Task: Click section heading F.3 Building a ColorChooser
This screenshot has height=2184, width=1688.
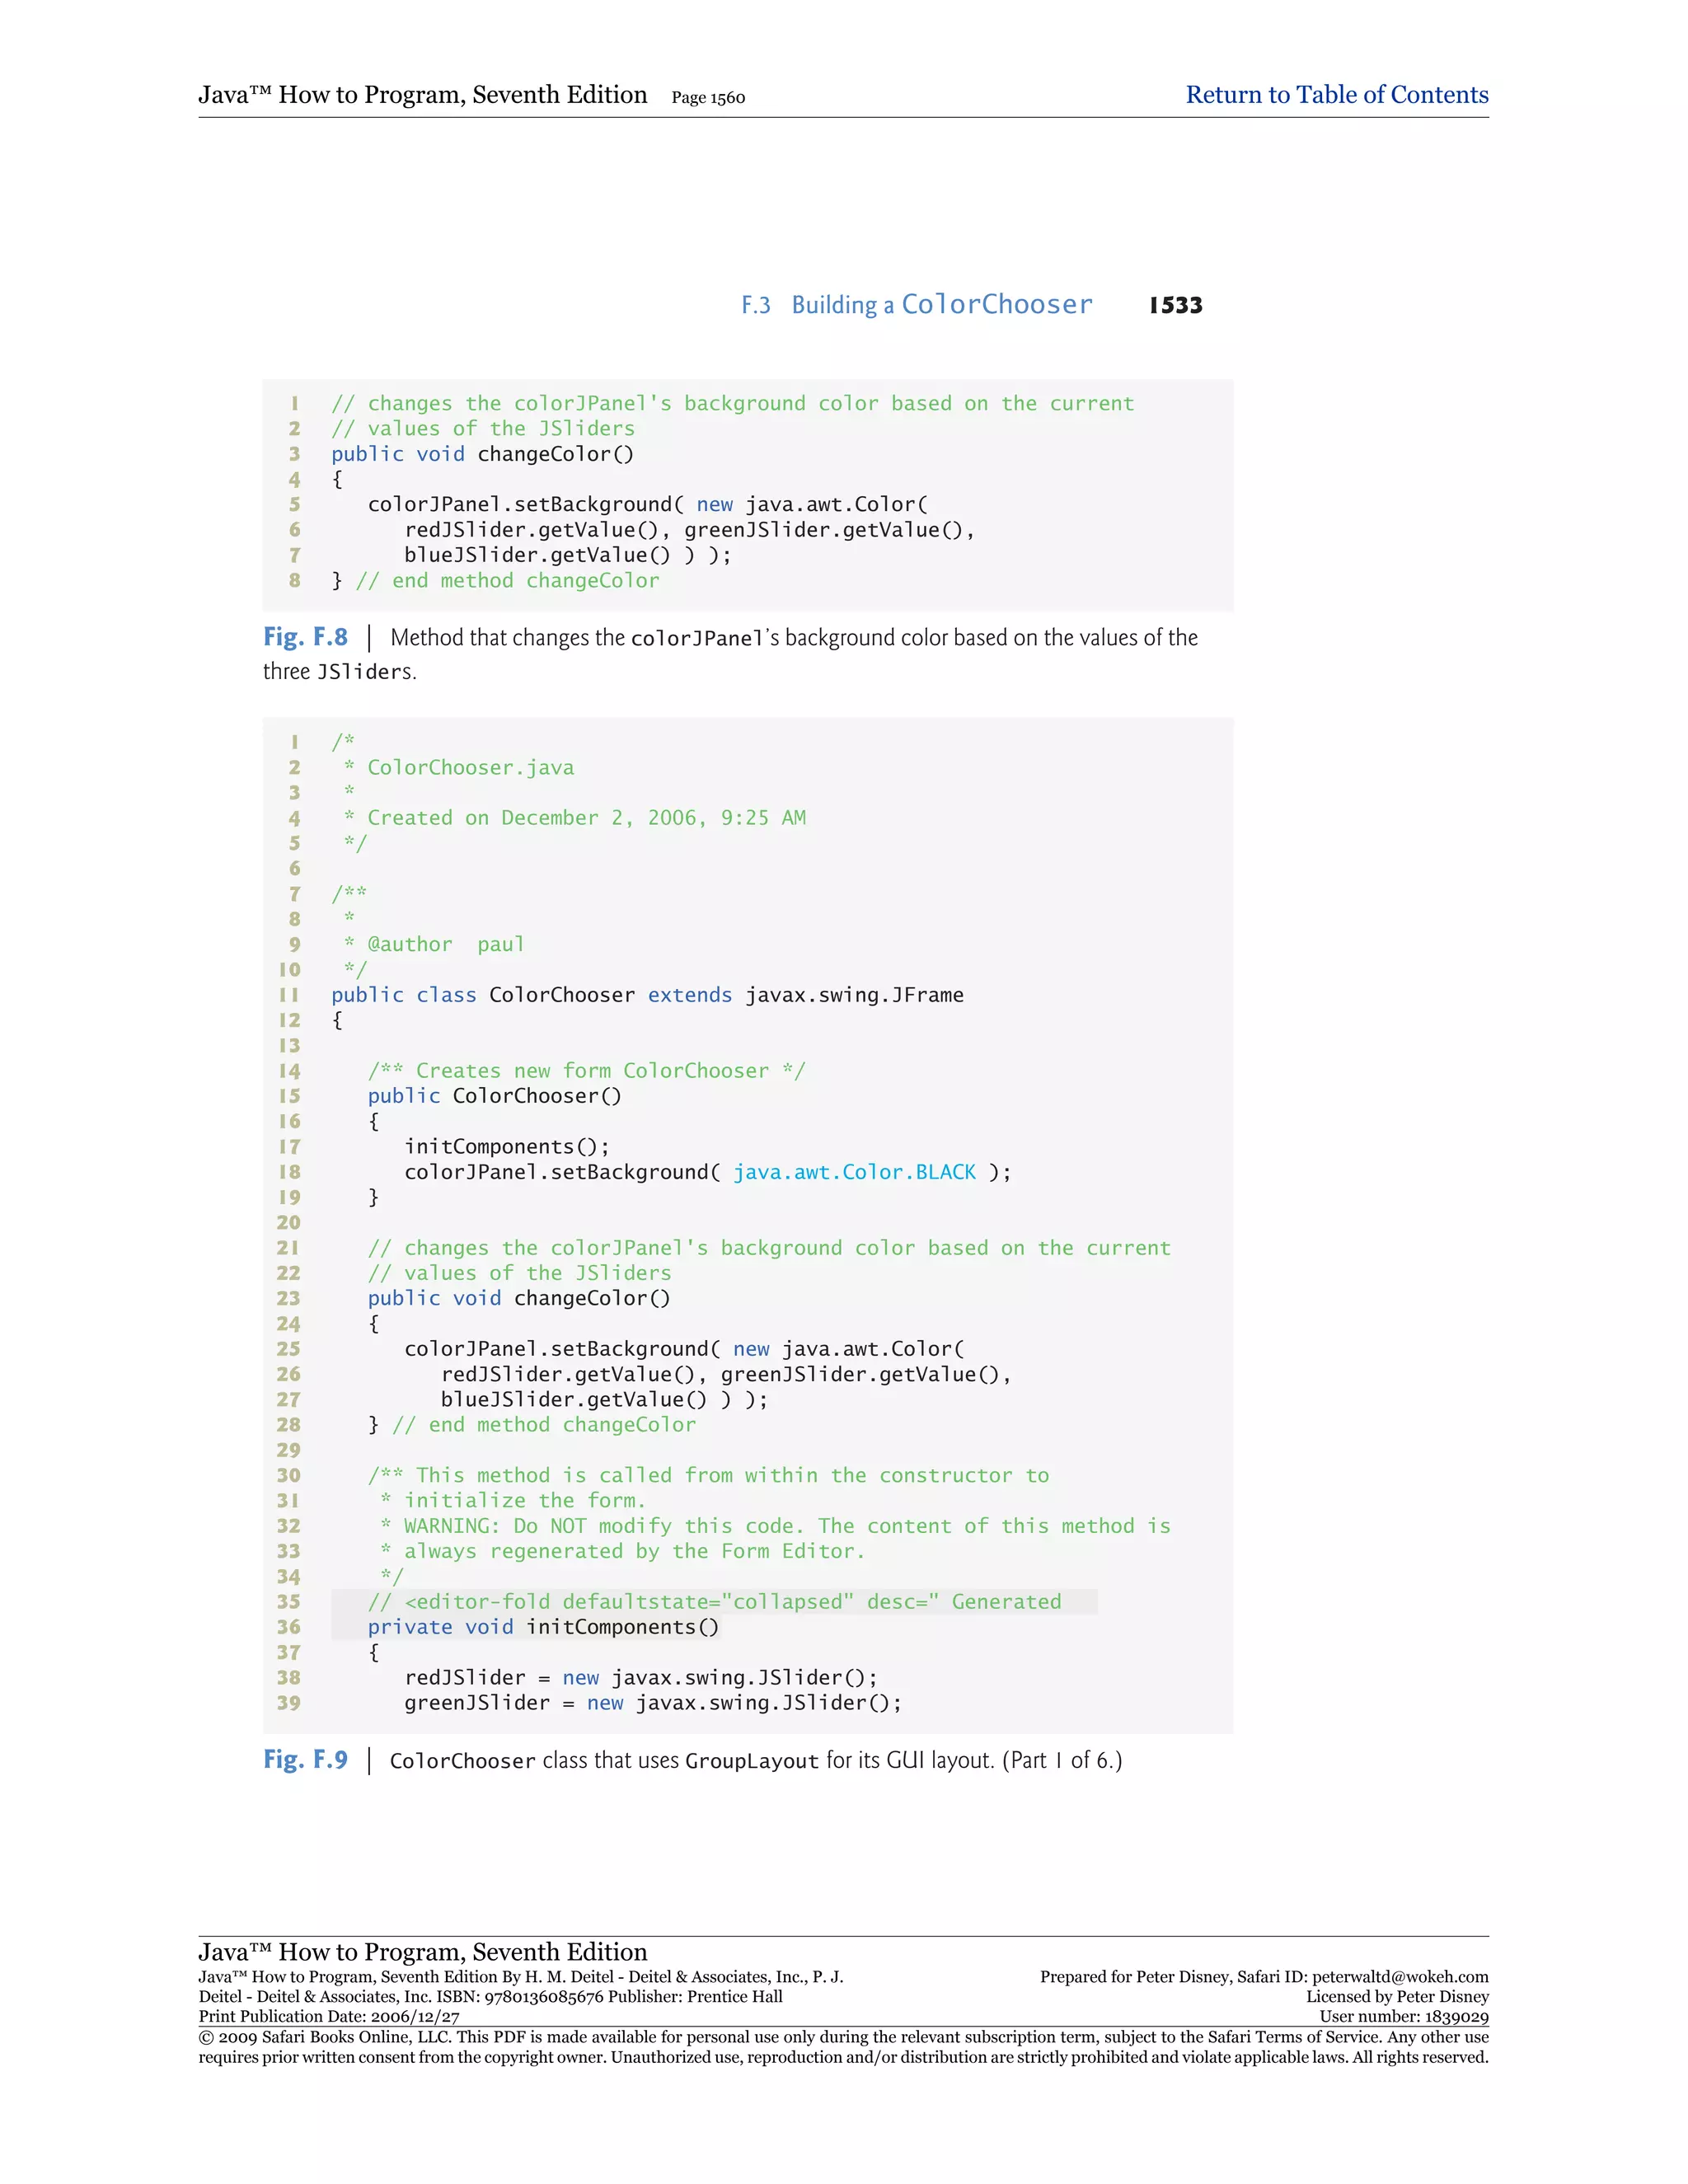Action: (916, 305)
